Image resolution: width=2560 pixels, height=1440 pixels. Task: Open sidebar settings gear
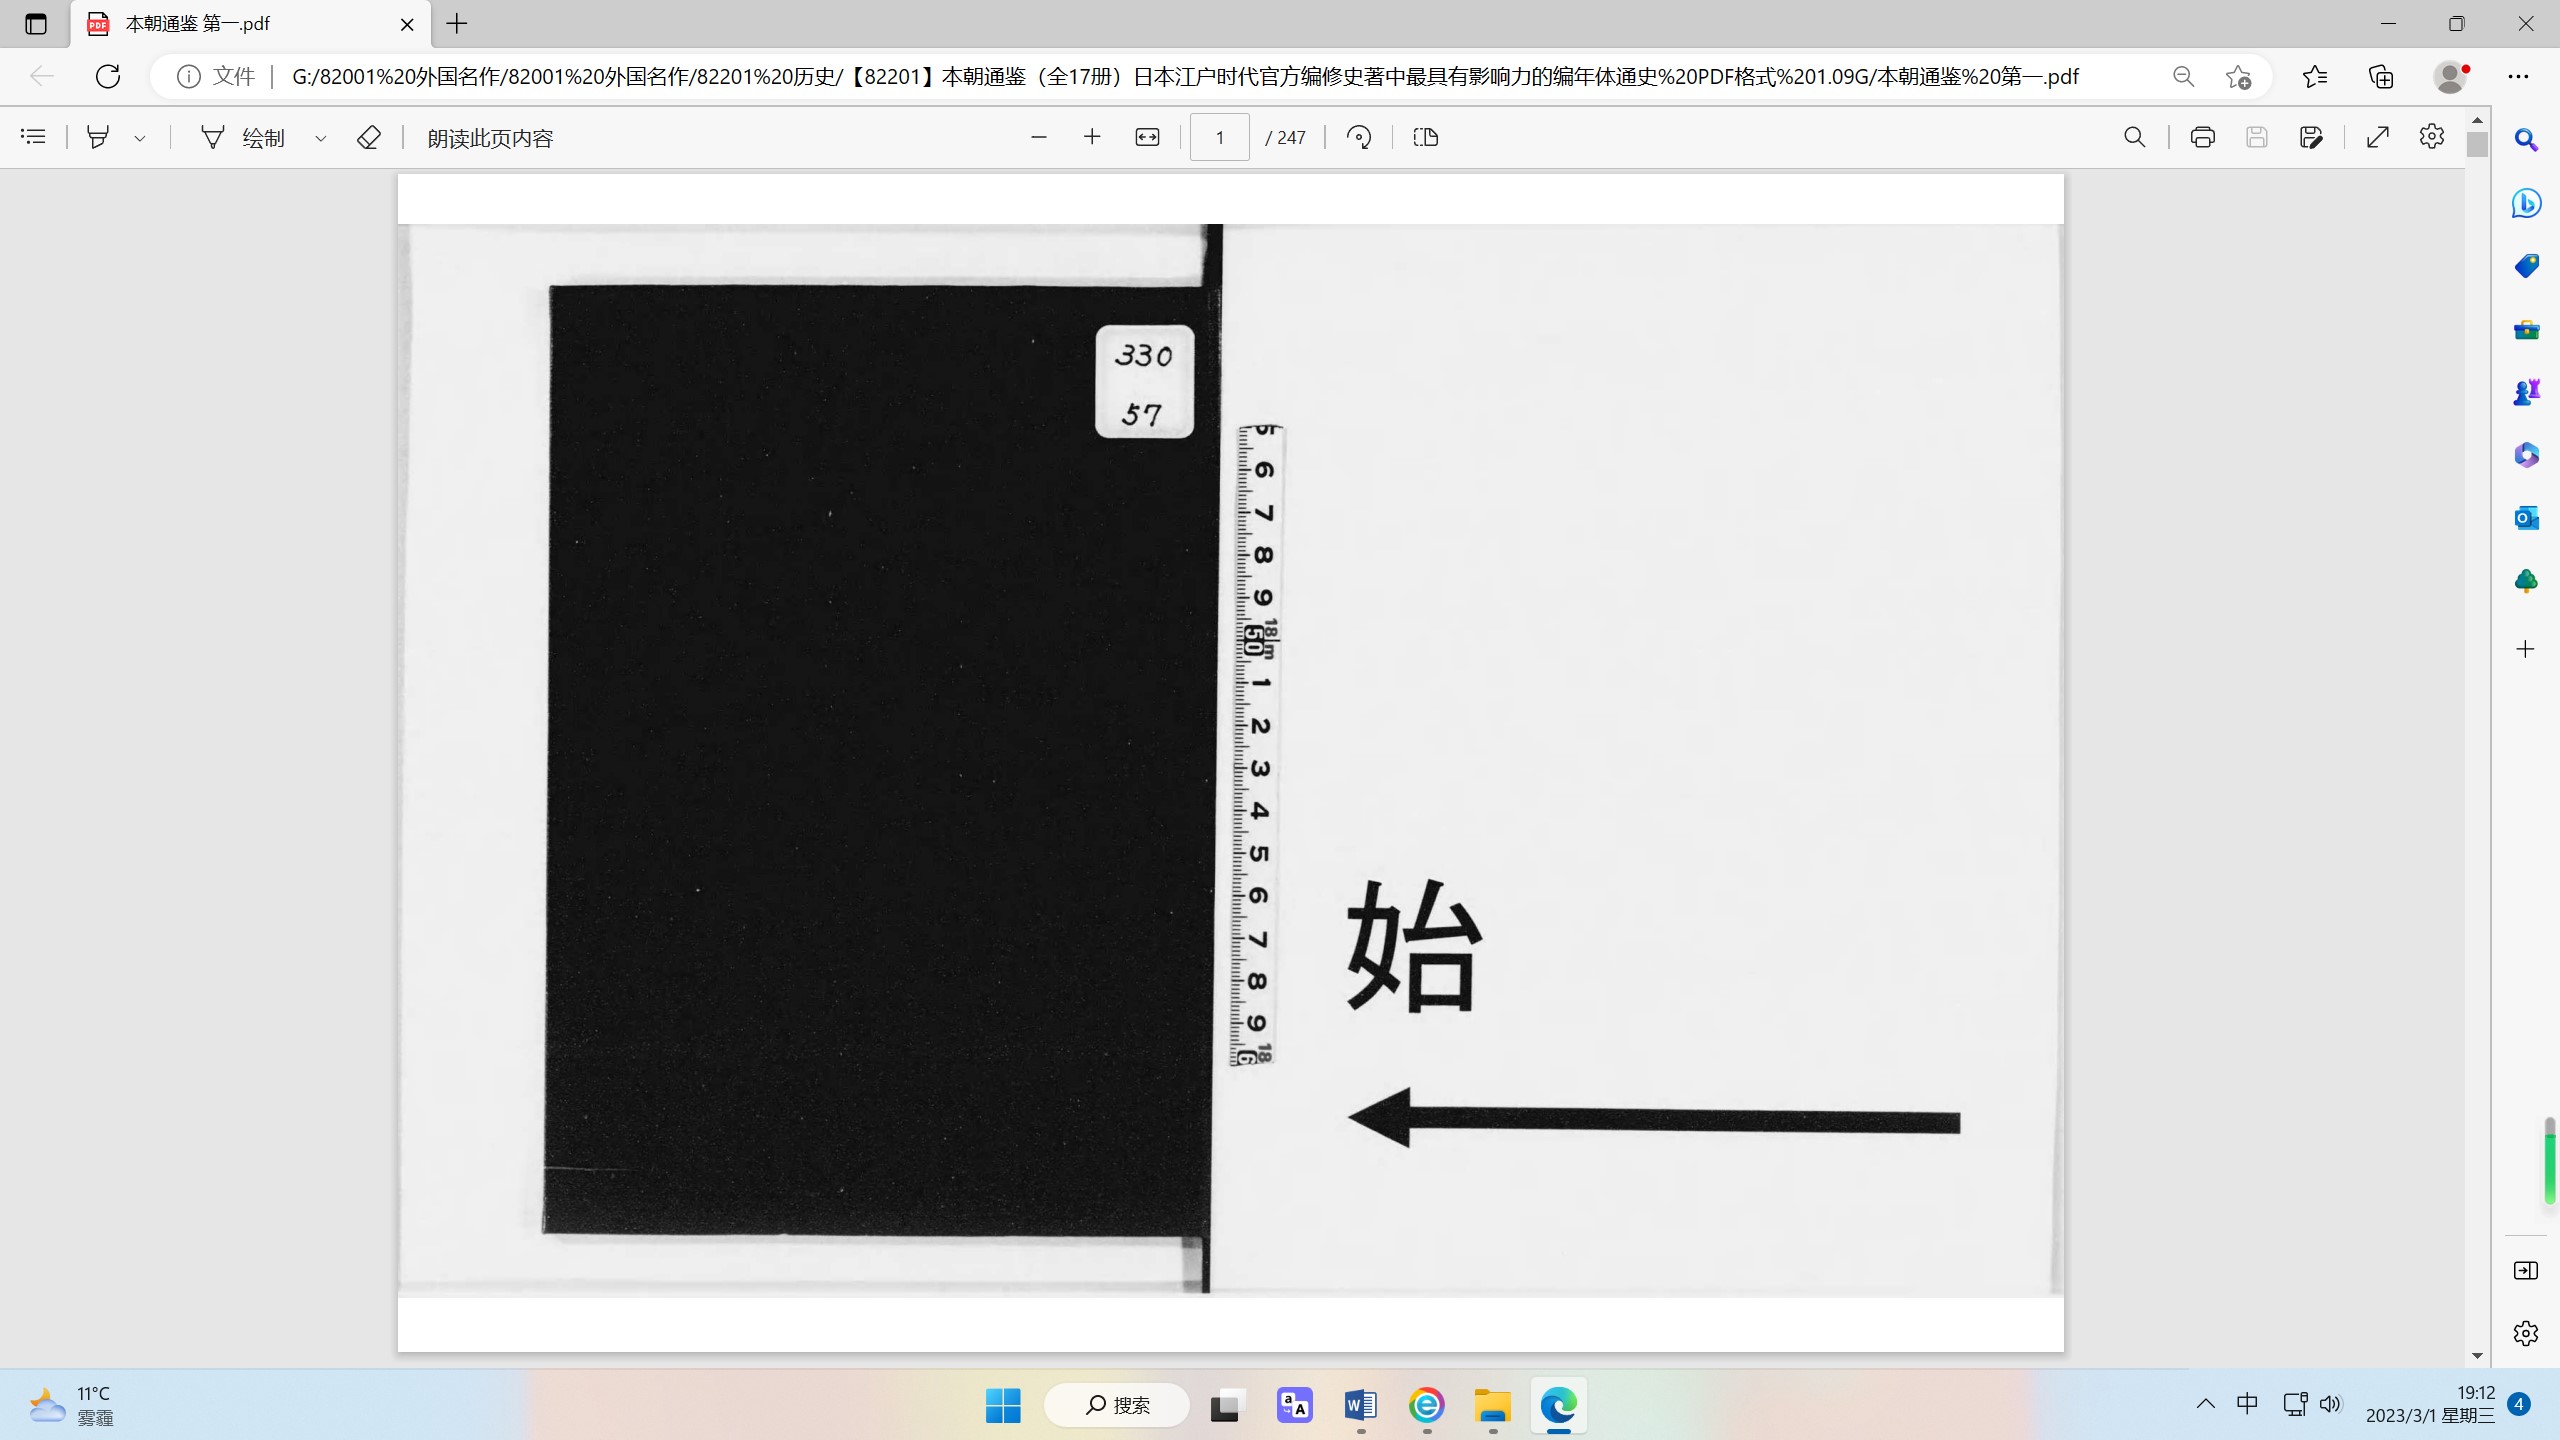coord(2526,1333)
